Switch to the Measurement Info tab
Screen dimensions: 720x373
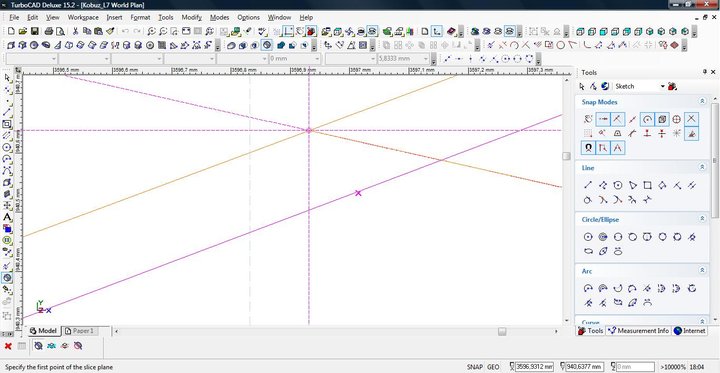click(638, 331)
